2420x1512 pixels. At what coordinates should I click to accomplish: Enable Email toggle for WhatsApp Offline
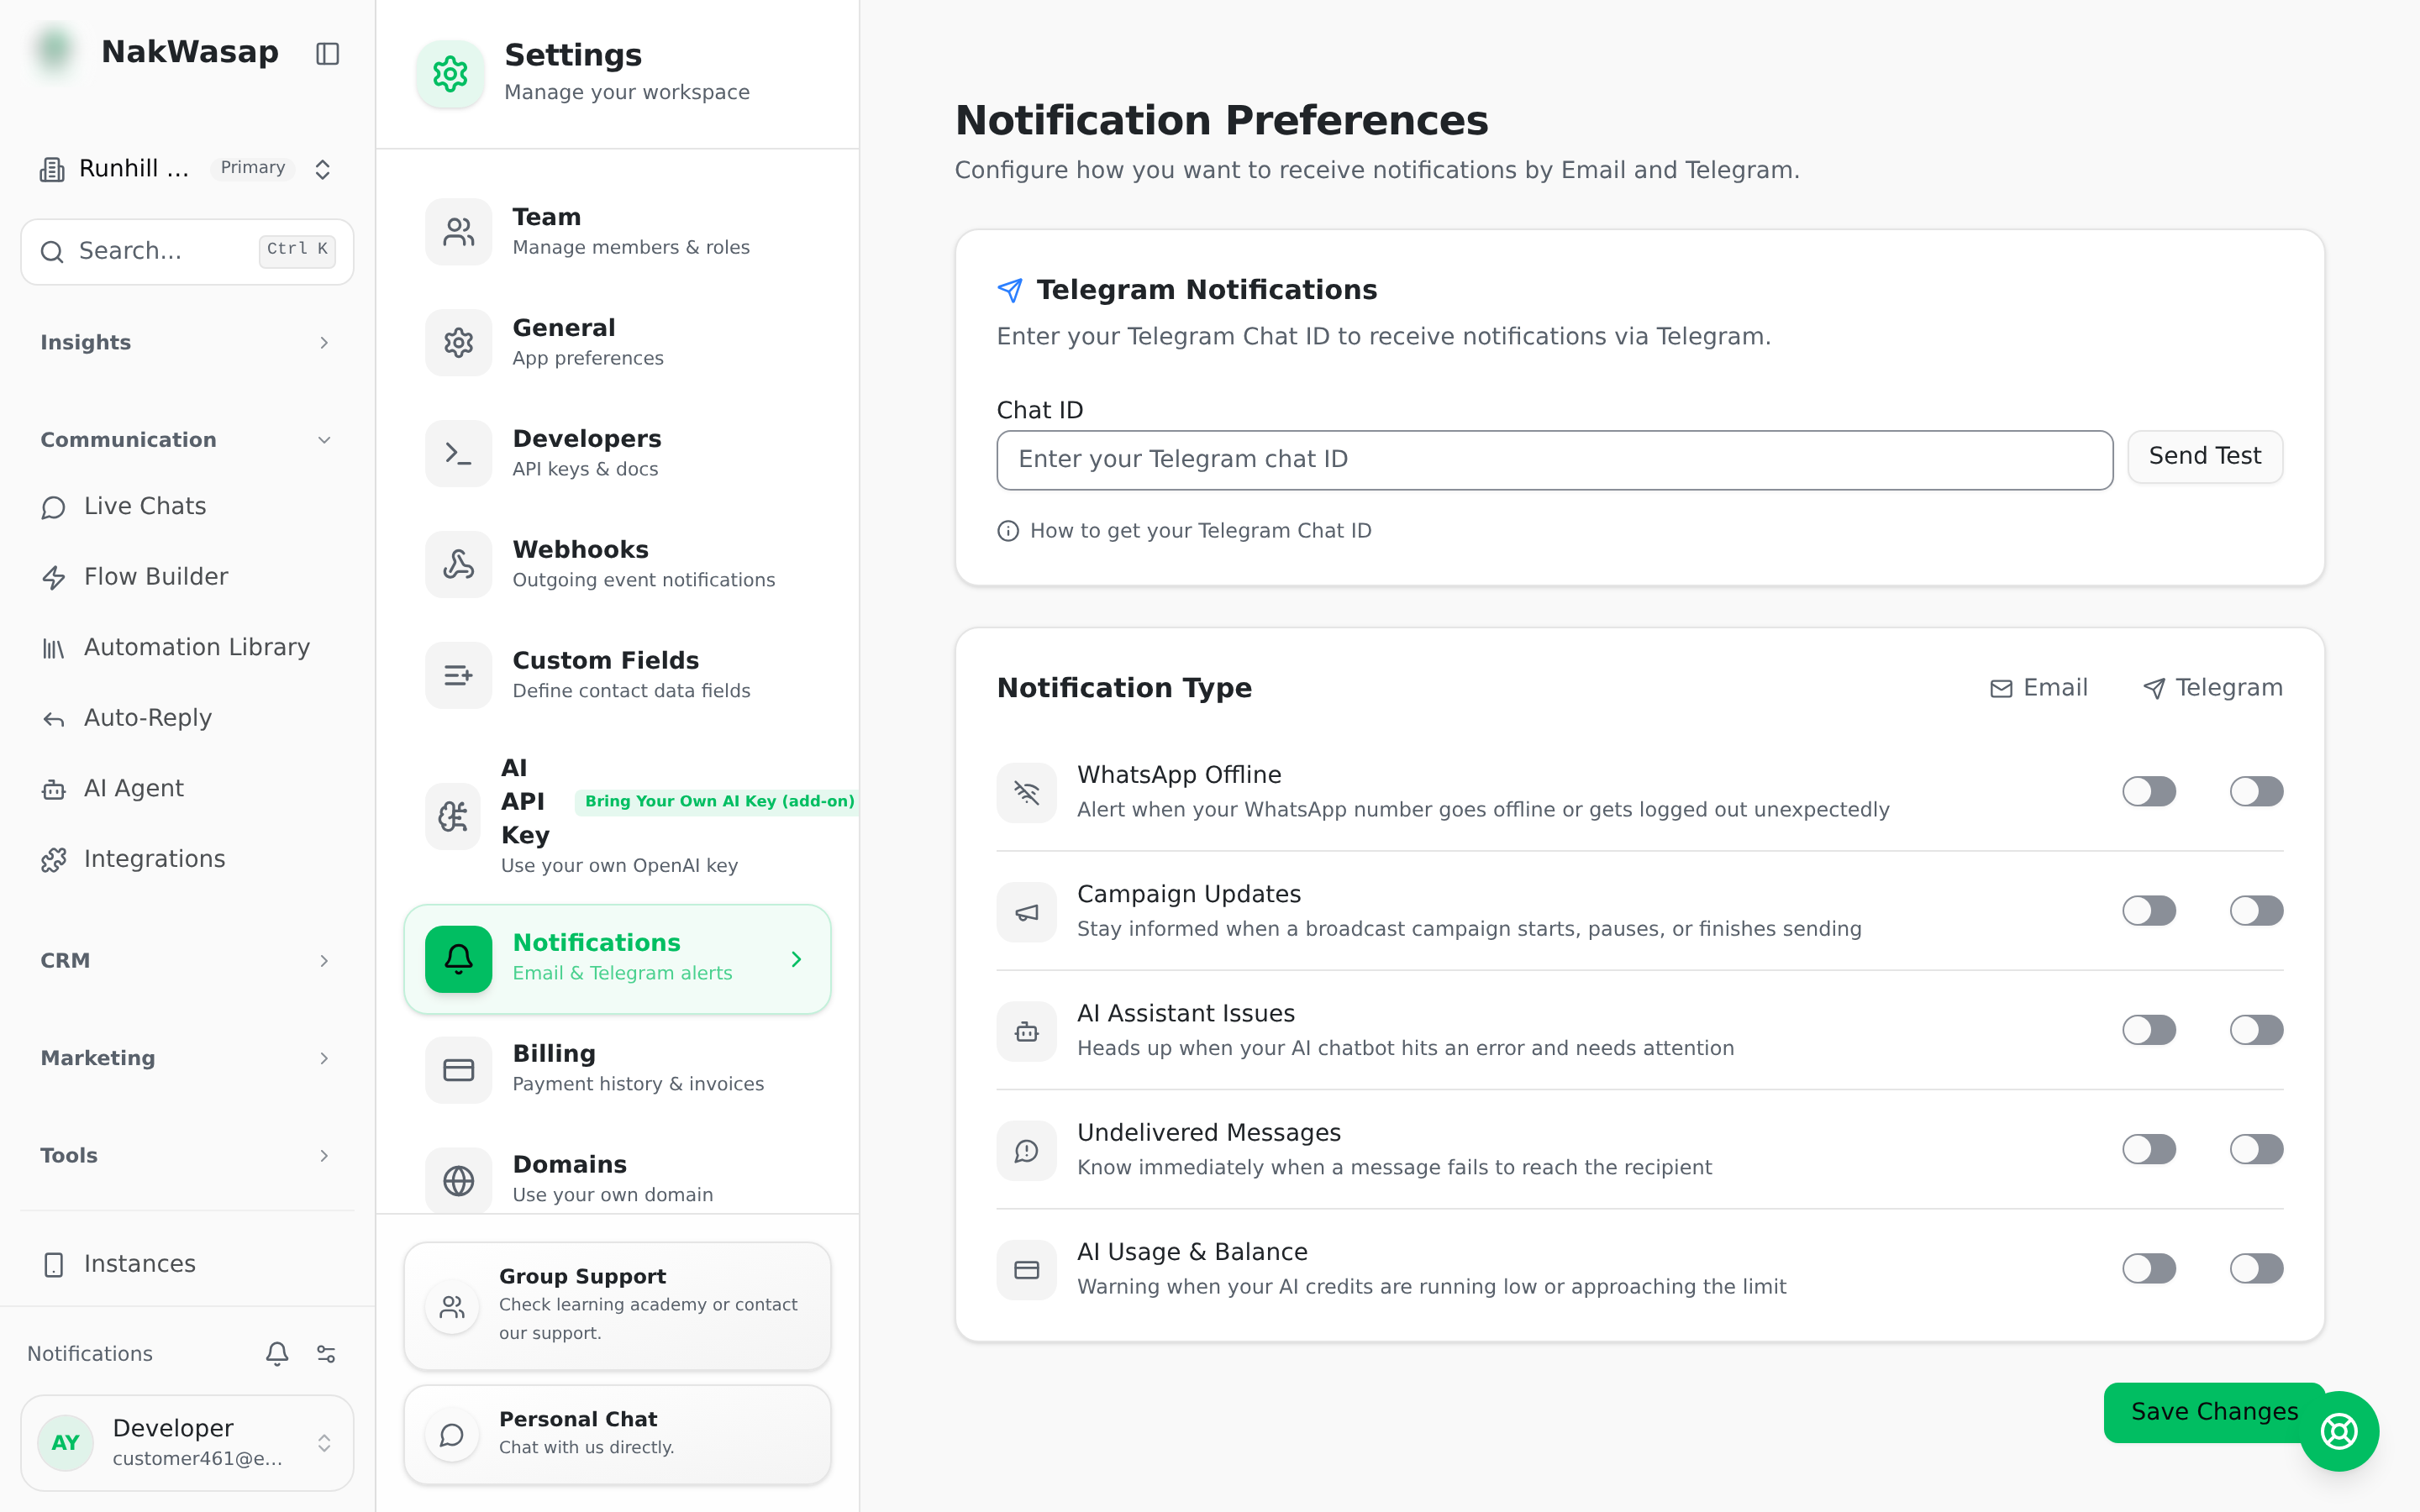point(2149,791)
